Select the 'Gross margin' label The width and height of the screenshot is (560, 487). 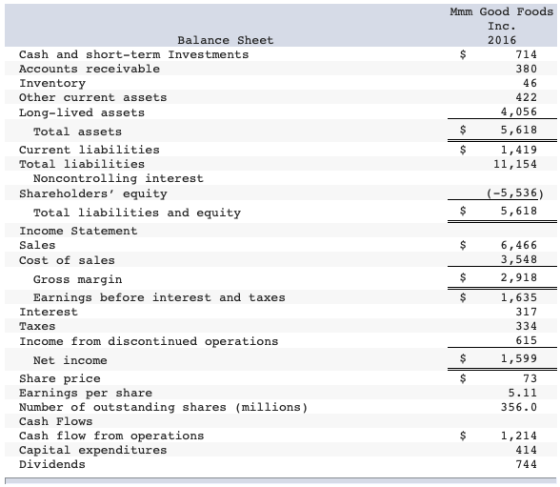[78, 279]
